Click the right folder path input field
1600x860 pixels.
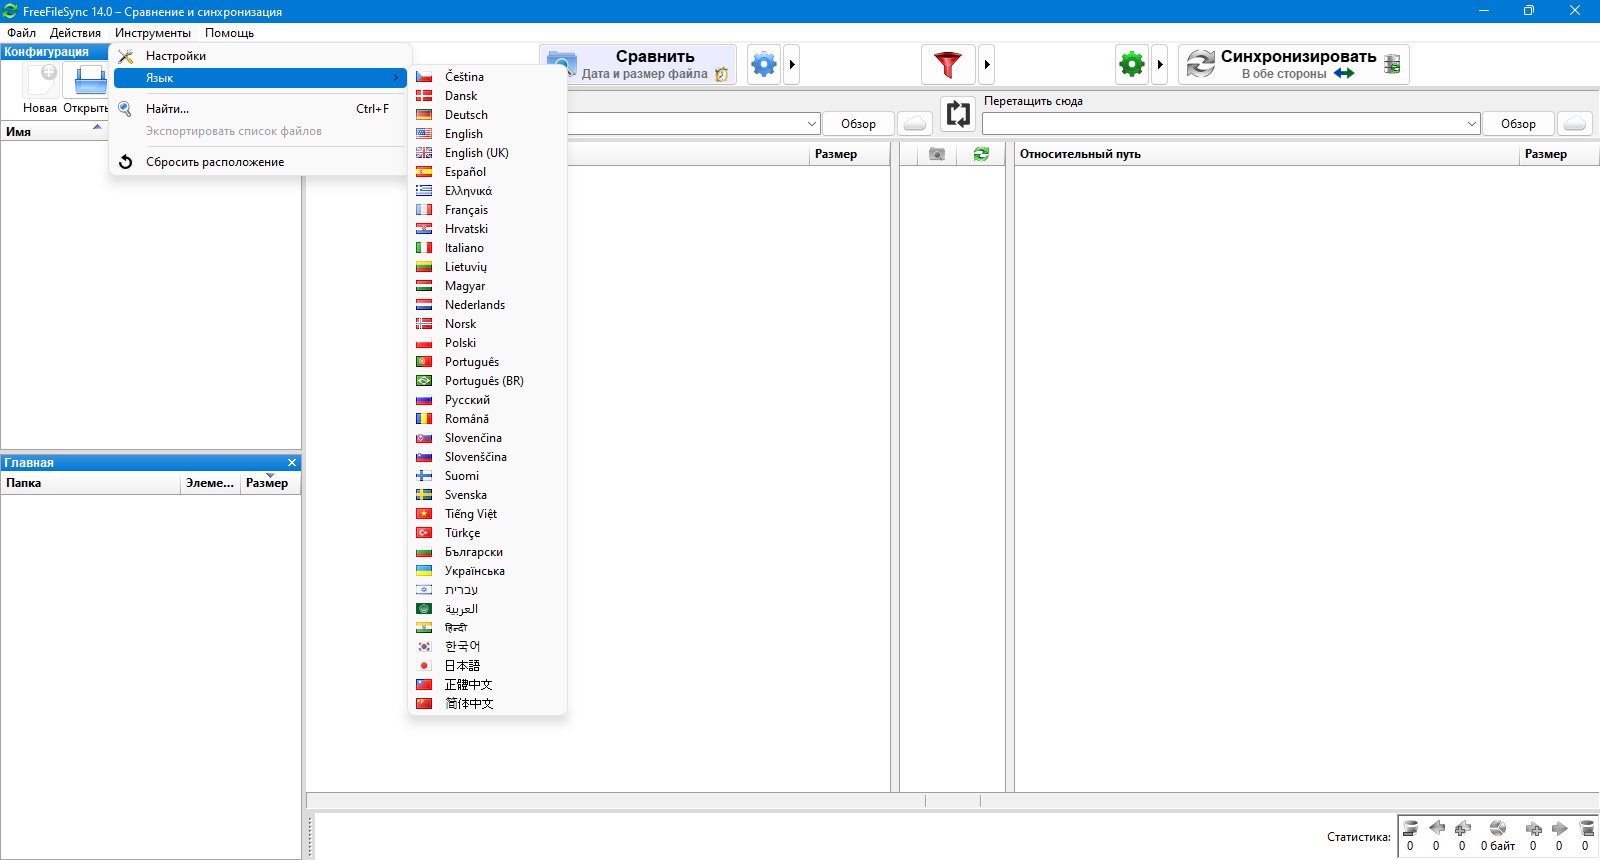pyautogui.click(x=1223, y=124)
